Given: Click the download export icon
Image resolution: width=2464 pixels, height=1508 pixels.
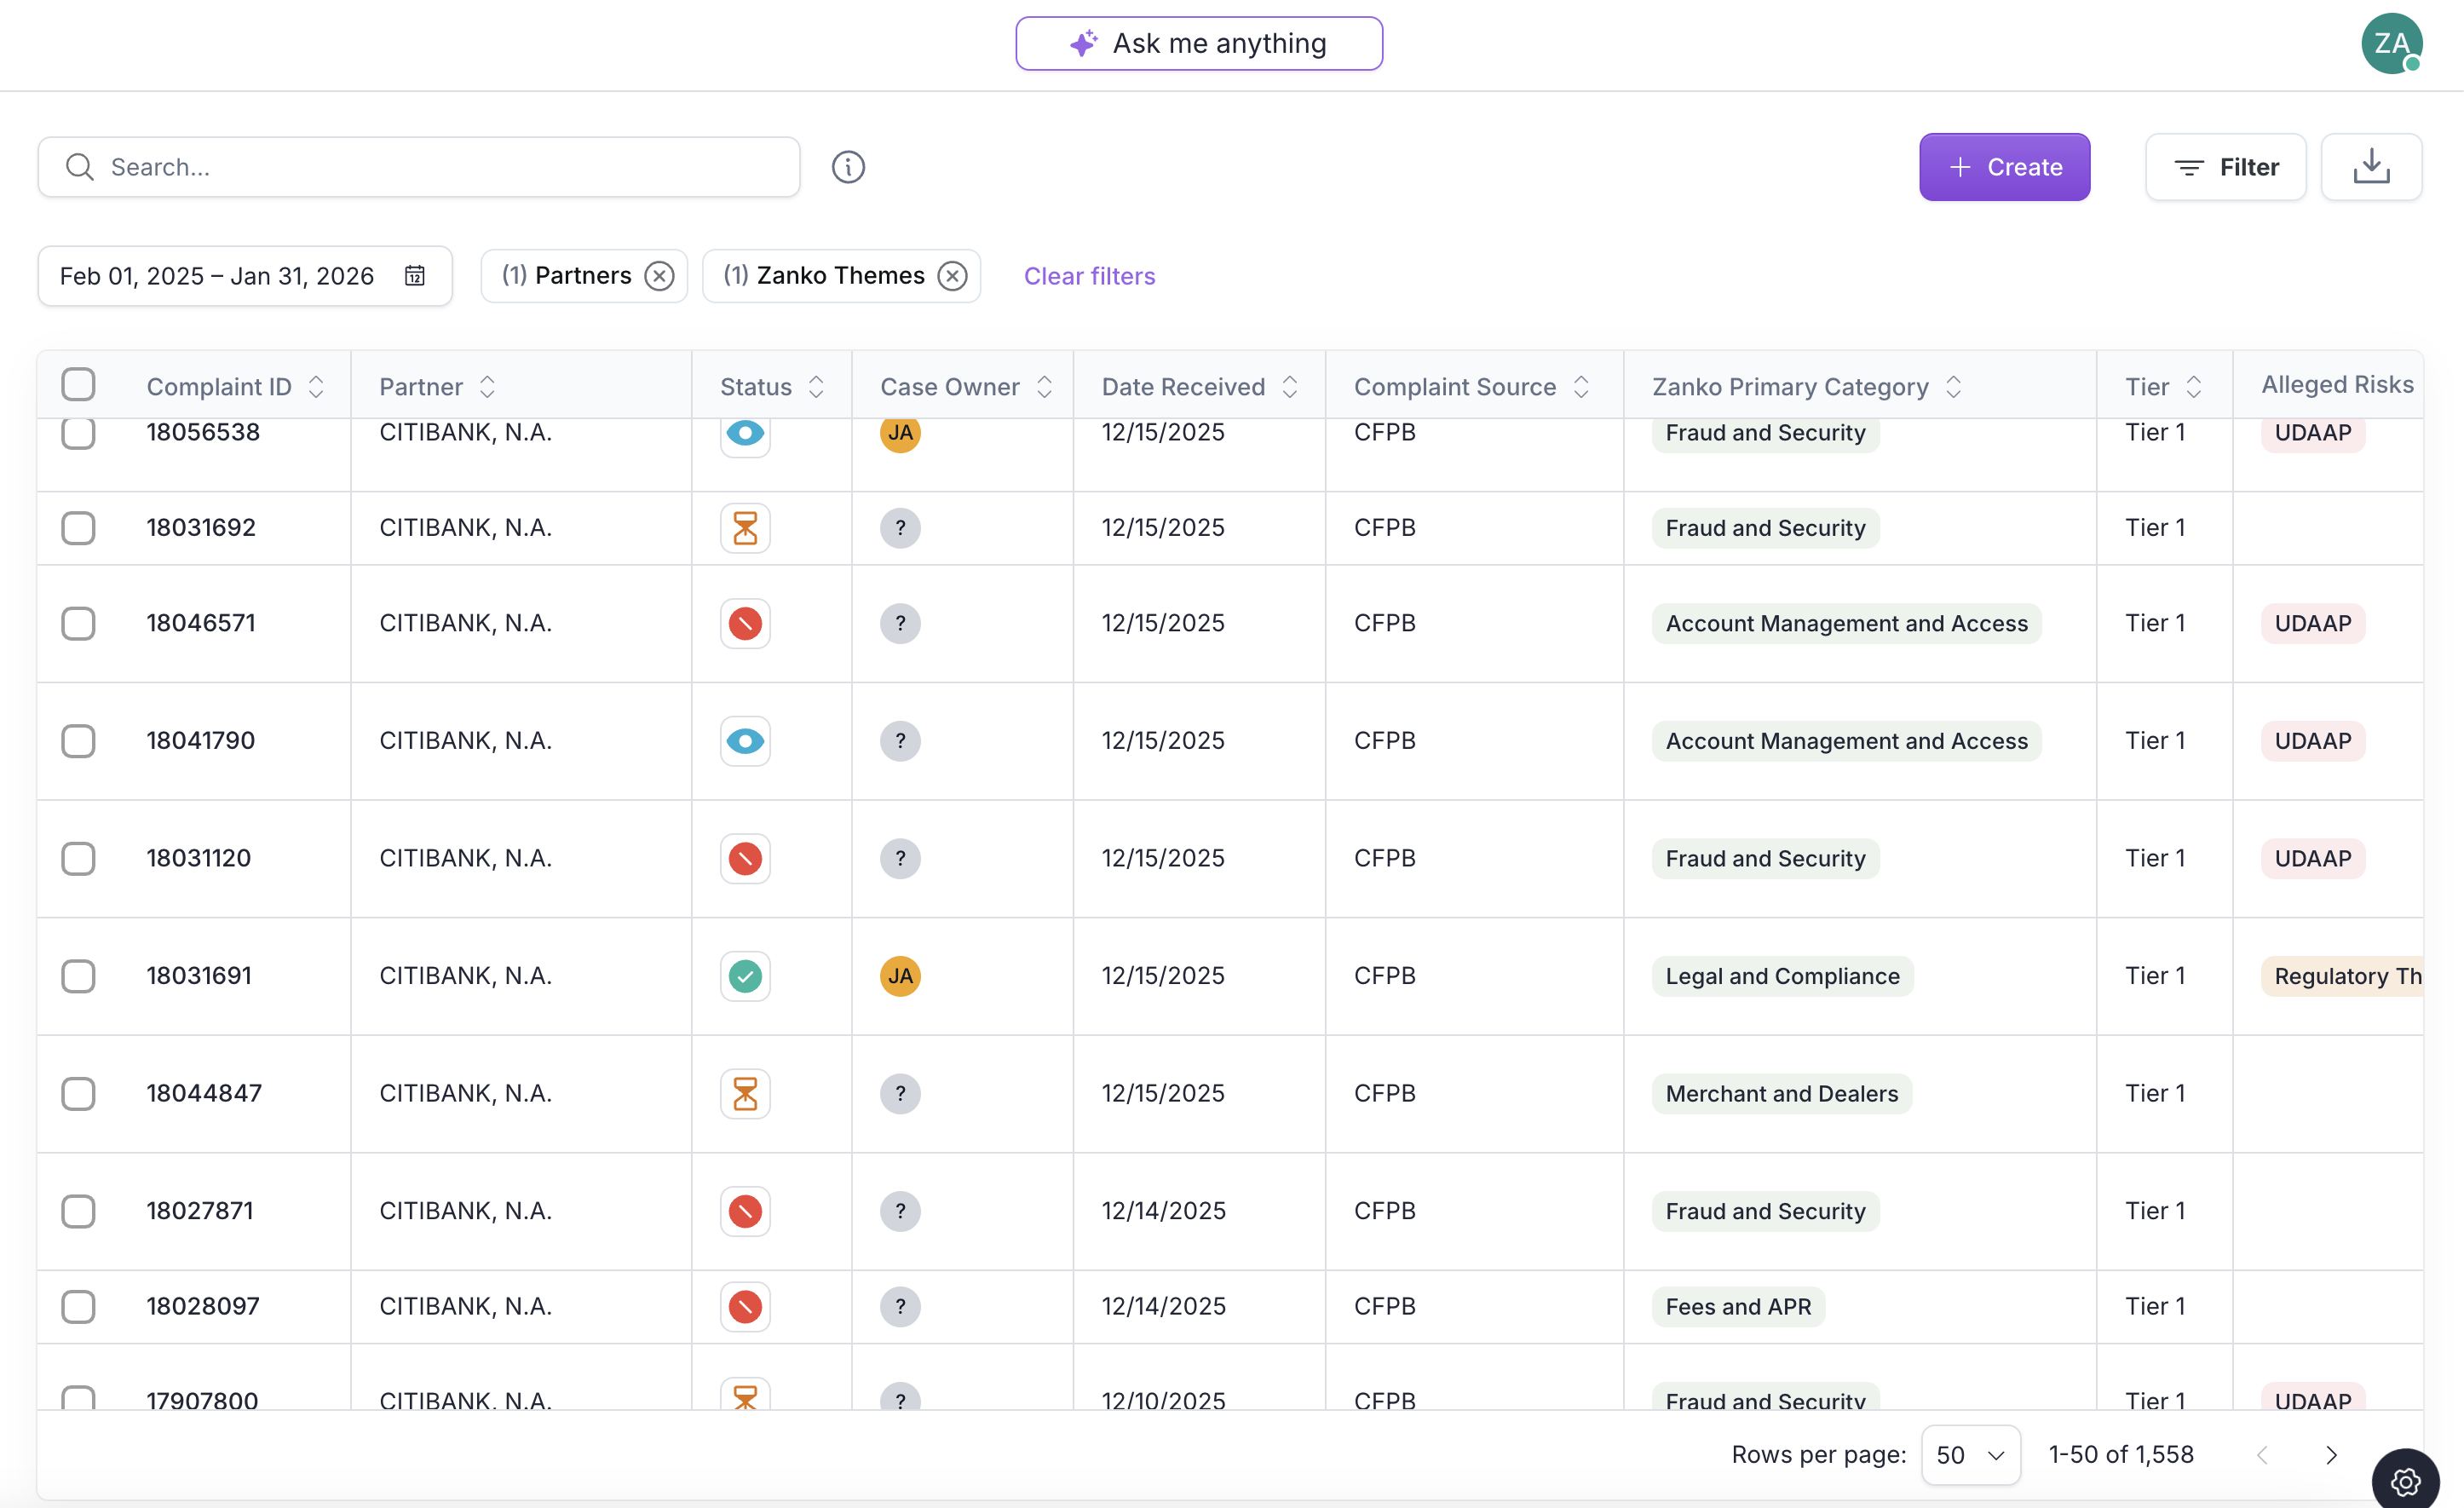Looking at the screenshot, I should click(2371, 167).
